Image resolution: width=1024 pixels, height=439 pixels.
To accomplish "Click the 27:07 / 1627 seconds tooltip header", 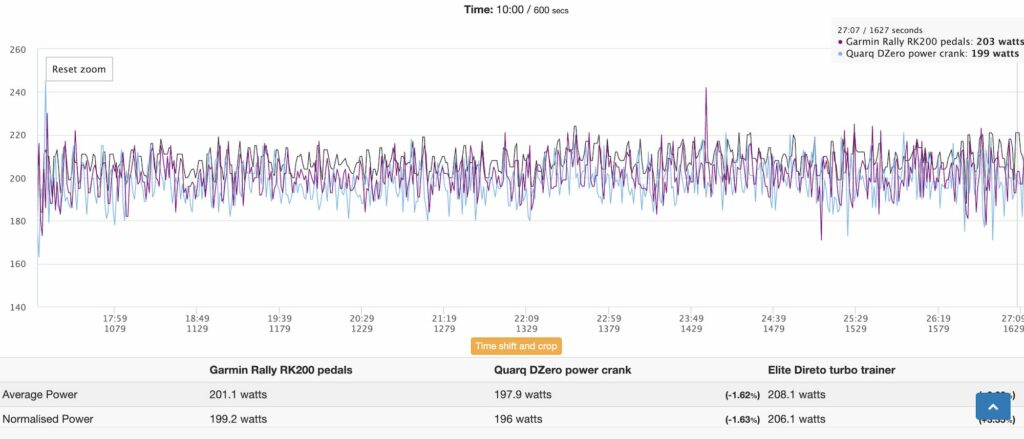I will tap(880, 30).
